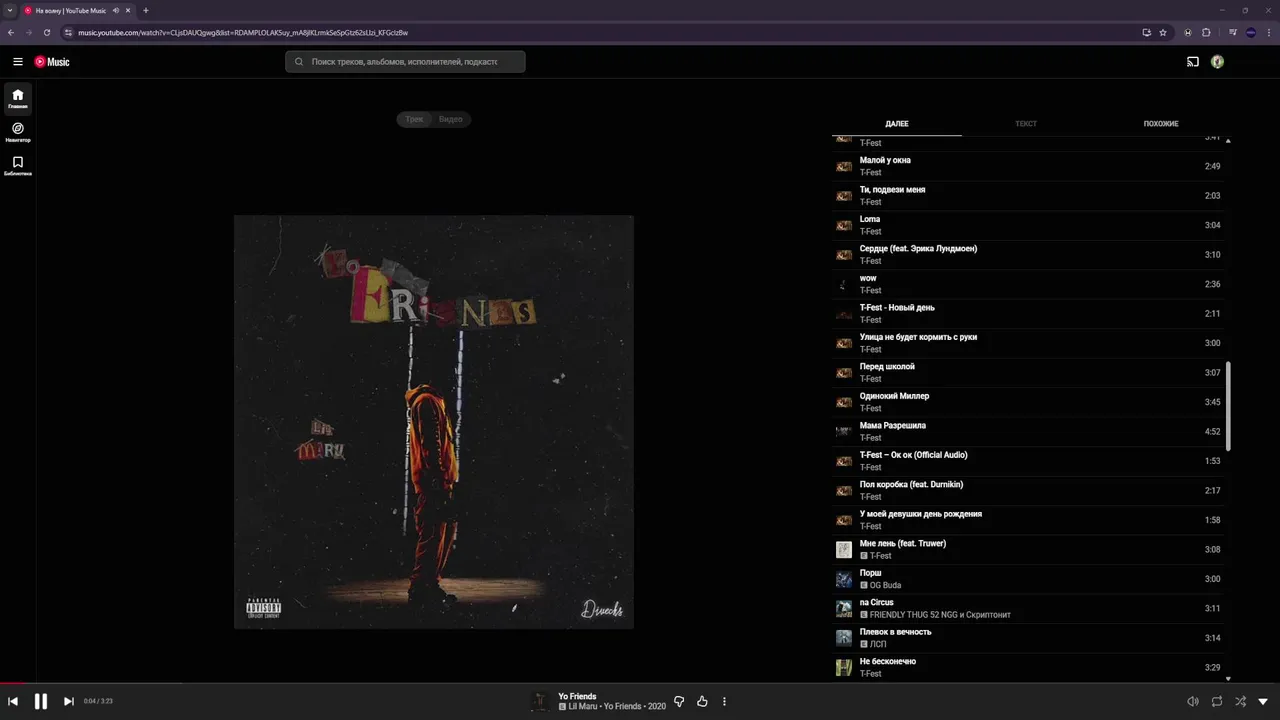Screen dimensions: 1280x720
Task: Play queue track Мама Разрешила
Action: (1029, 432)
